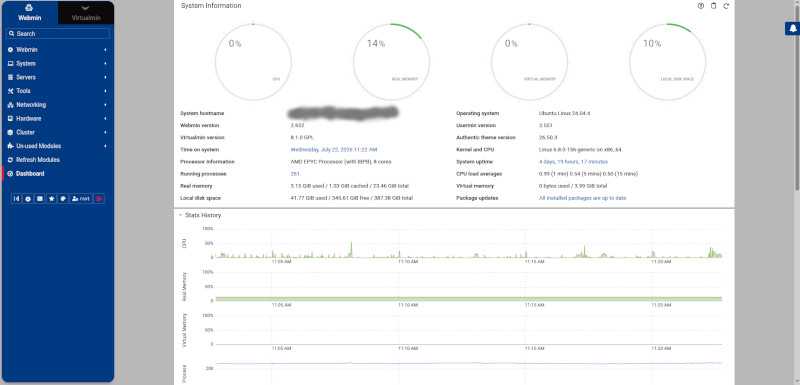800x385 pixels.
Task: Expand the Cluster menu arrow
Action: 105,133
